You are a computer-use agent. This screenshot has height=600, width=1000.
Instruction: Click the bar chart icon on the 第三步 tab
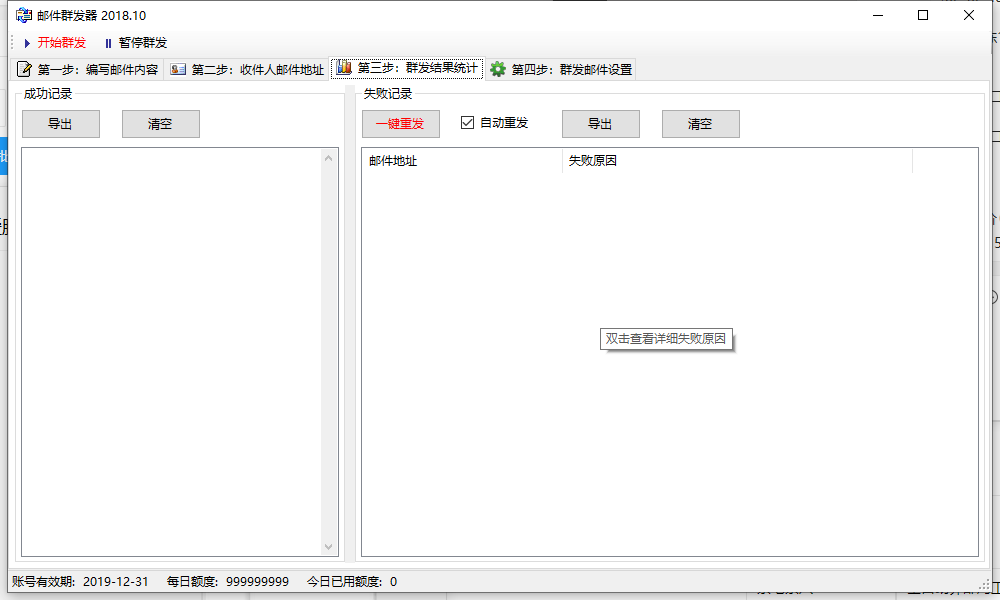point(344,67)
